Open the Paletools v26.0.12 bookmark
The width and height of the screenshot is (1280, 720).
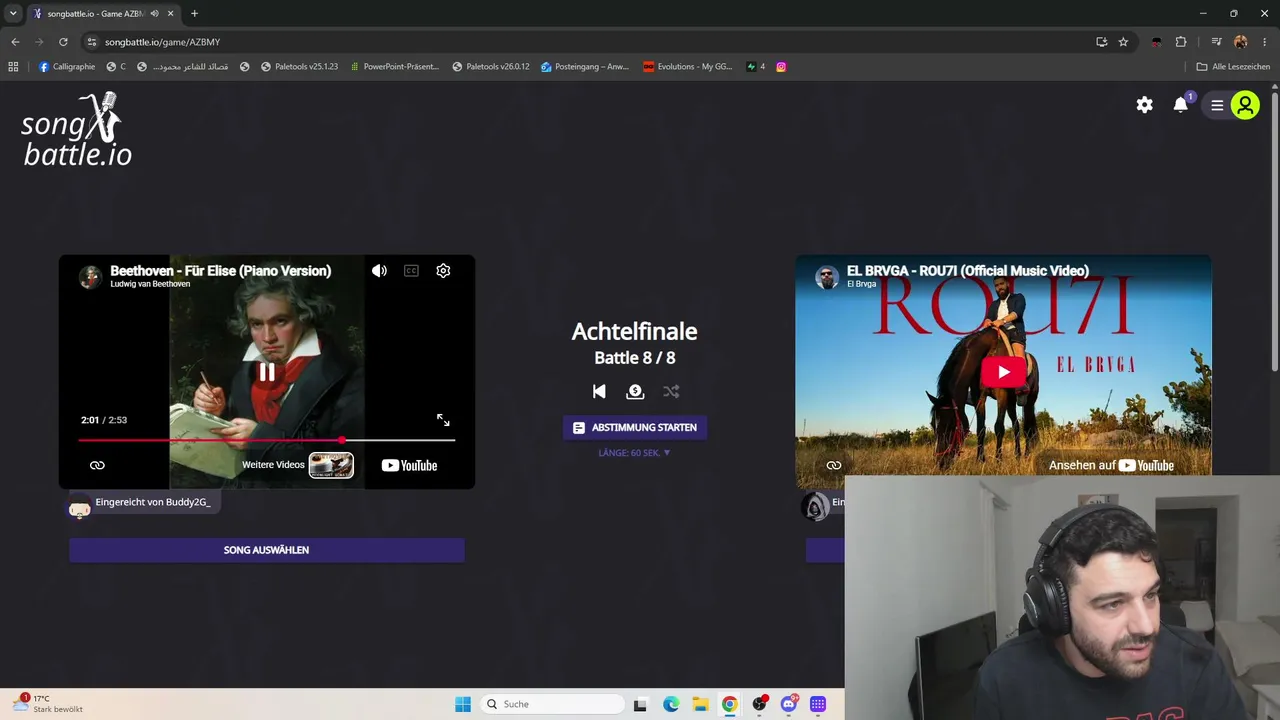tap(490, 67)
